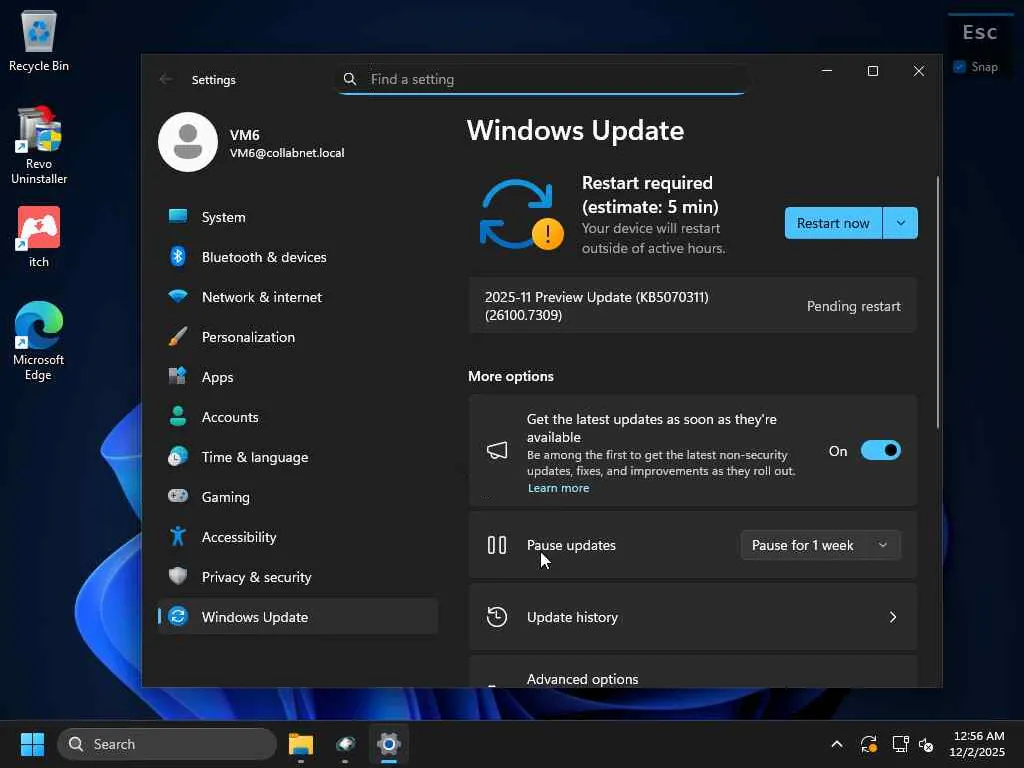Open the clock showing 12:56 AM
Screen dimensions: 1024x768
pos(978,744)
